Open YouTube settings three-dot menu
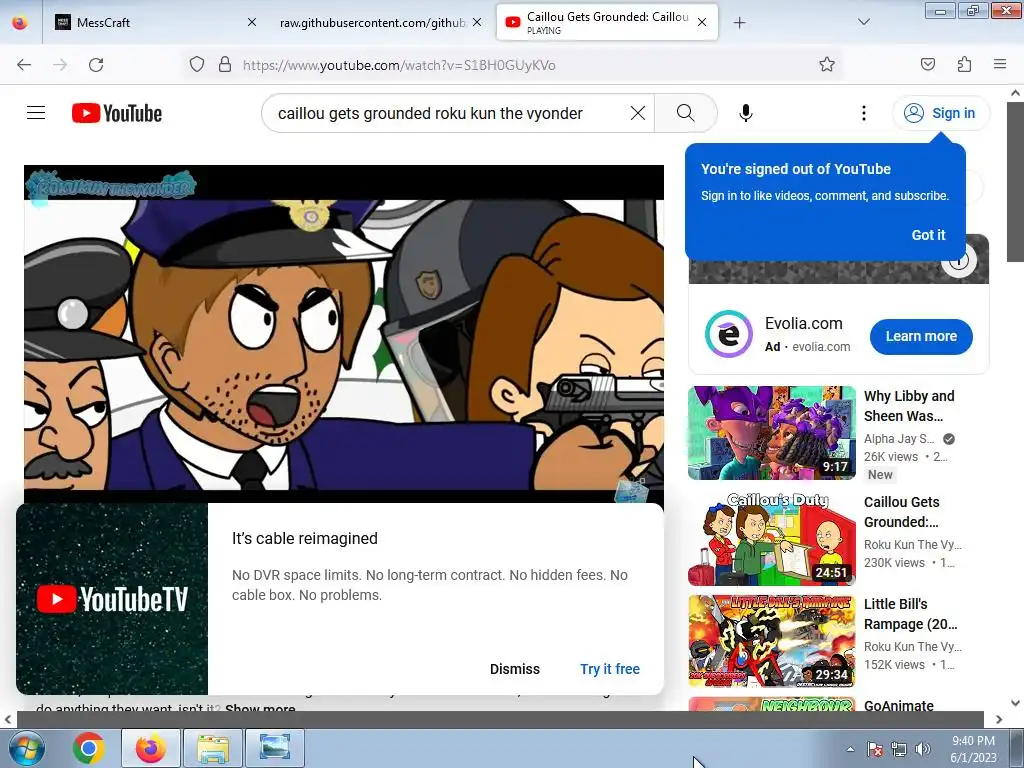1024x768 pixels. coord(863,113)
